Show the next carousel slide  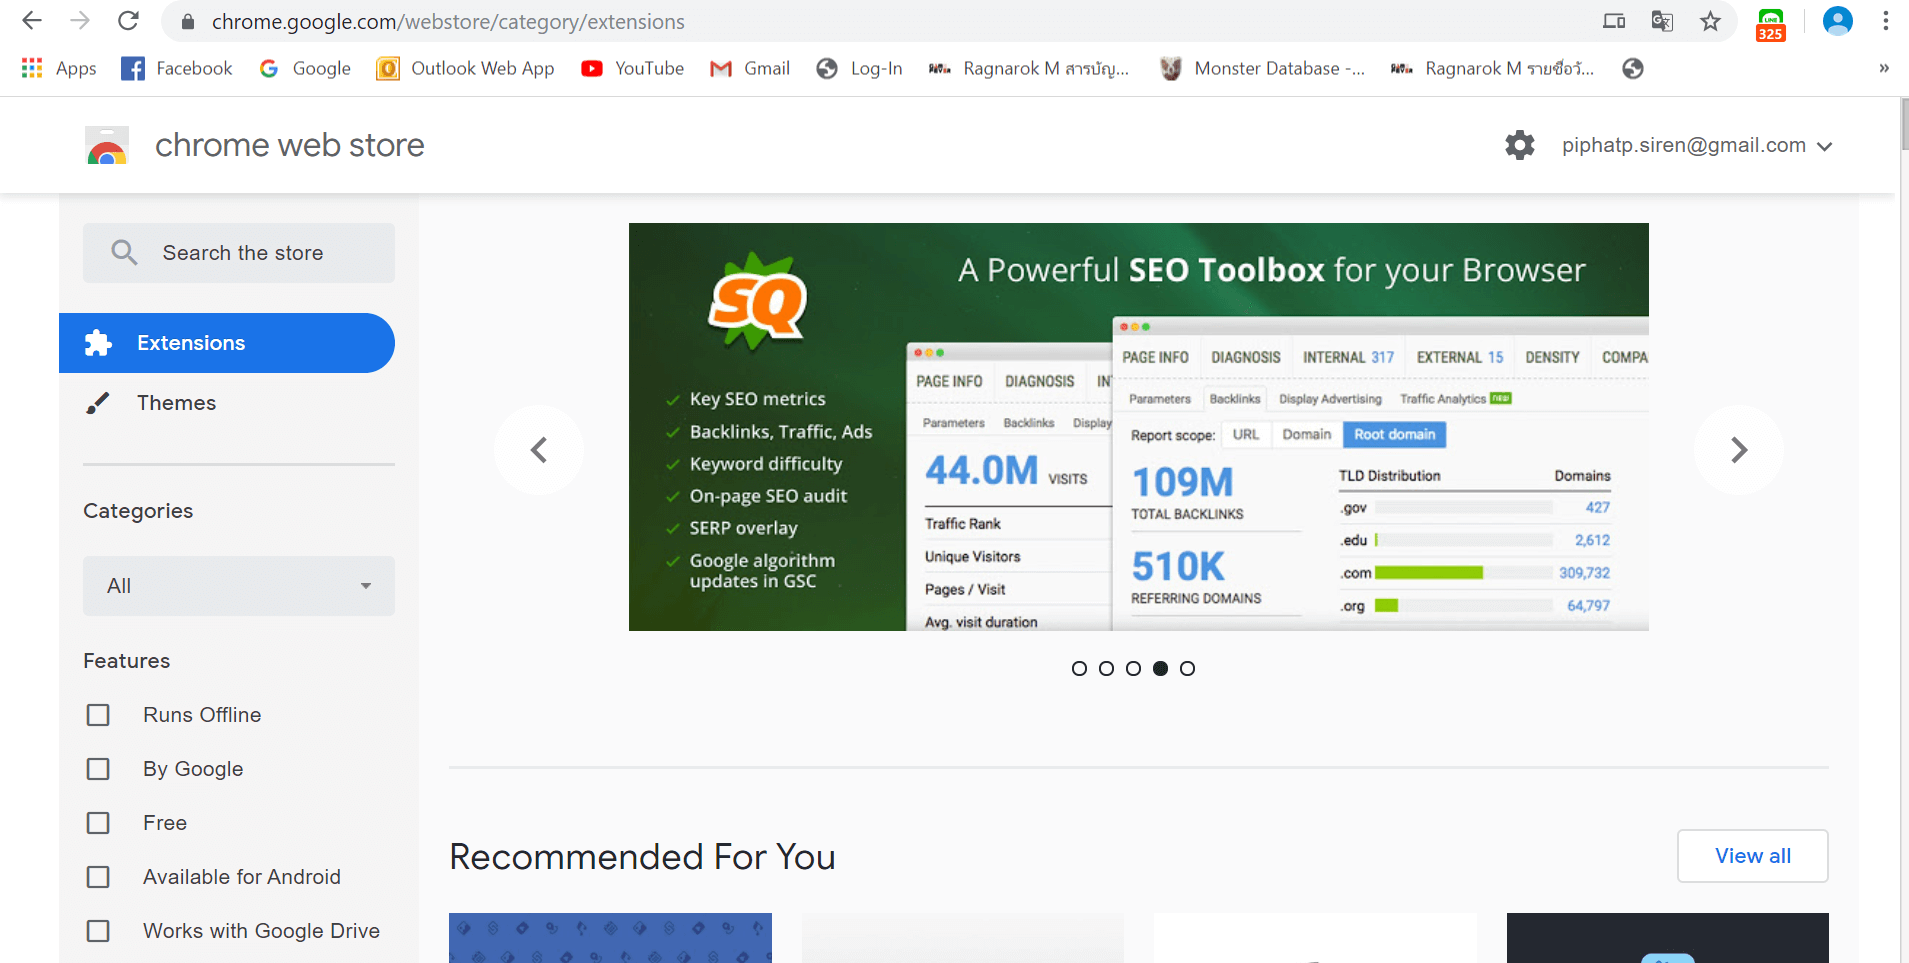pos(1739,450)
